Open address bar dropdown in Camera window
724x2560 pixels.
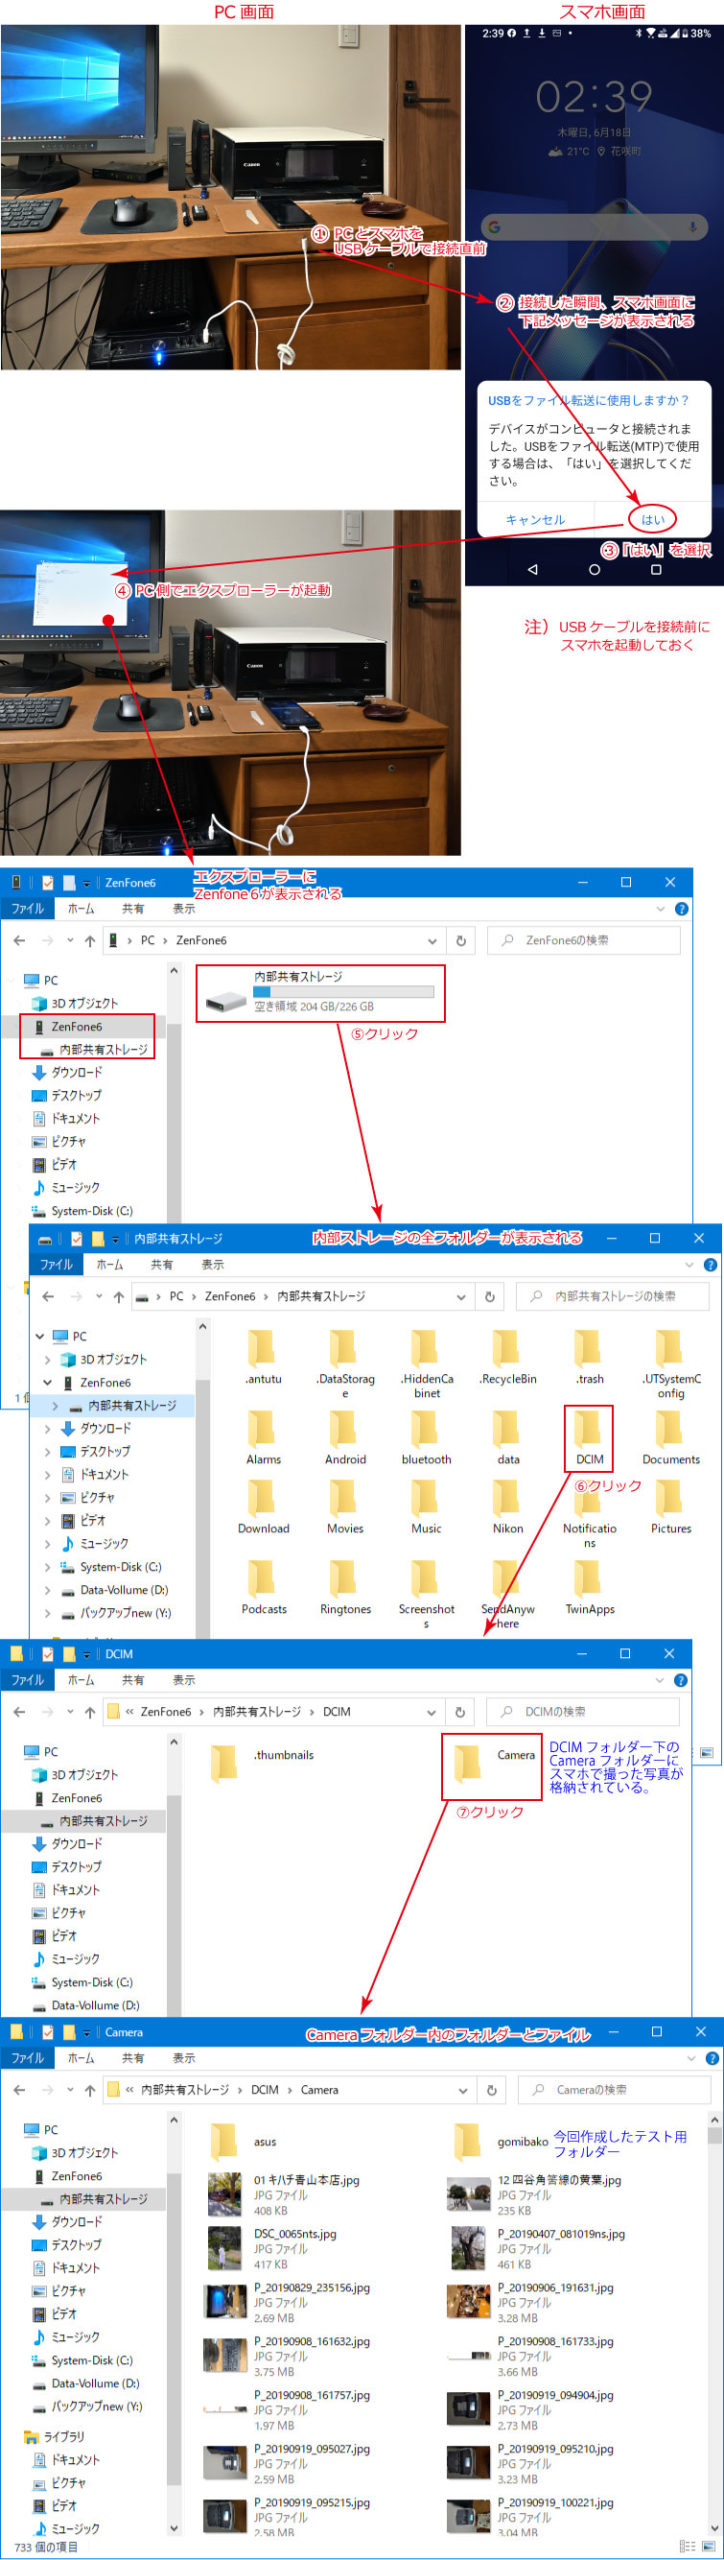463,2090
